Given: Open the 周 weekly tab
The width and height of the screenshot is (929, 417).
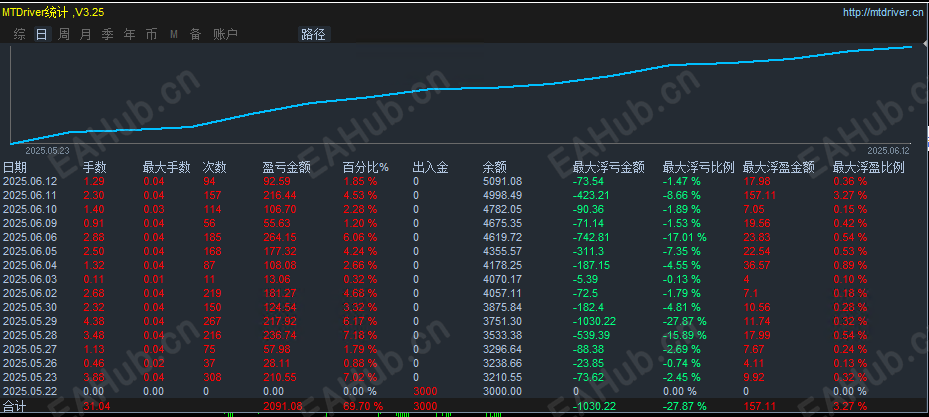Looking at the screenshot, I should pyautogui.click(x=64, y=34).
